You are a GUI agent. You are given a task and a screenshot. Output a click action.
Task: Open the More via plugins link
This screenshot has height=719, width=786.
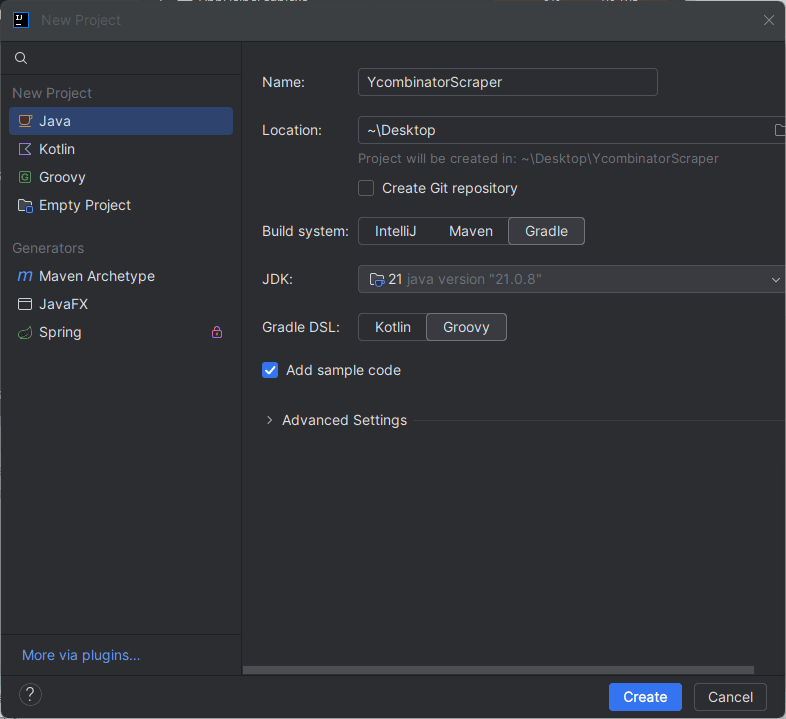81,655
